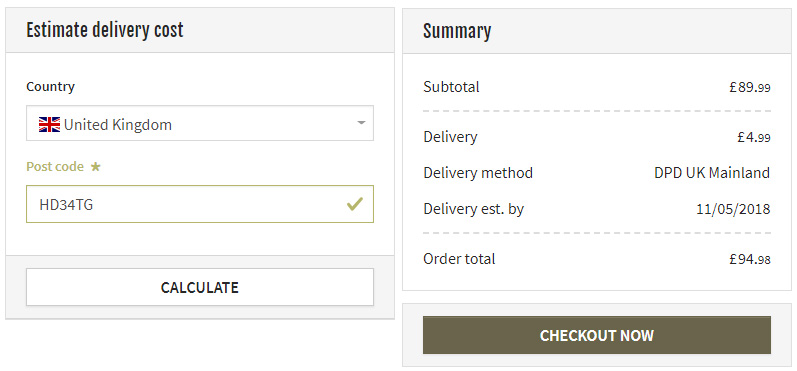This screenshot has height=371, width=797.
Task: Click the Subtotal amount £89.99
Action: [x=750, y=87]
